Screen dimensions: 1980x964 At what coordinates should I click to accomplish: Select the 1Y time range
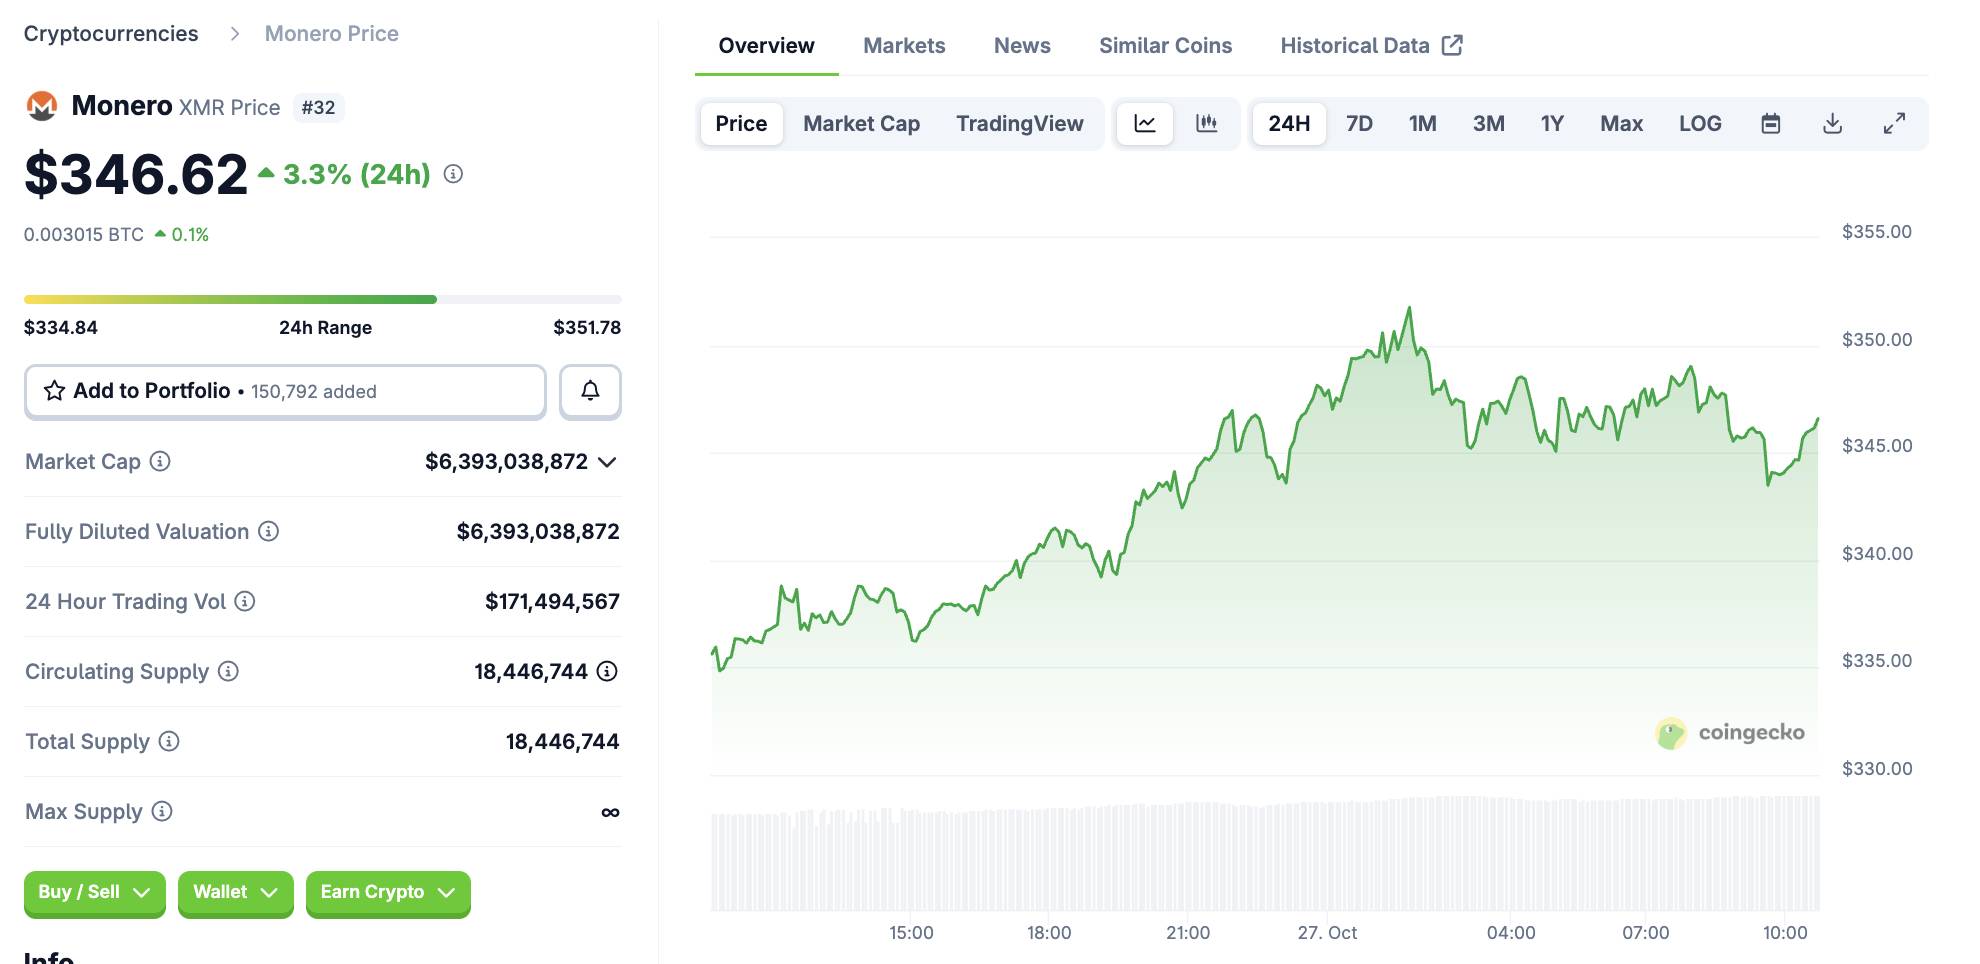(1551, 124)
